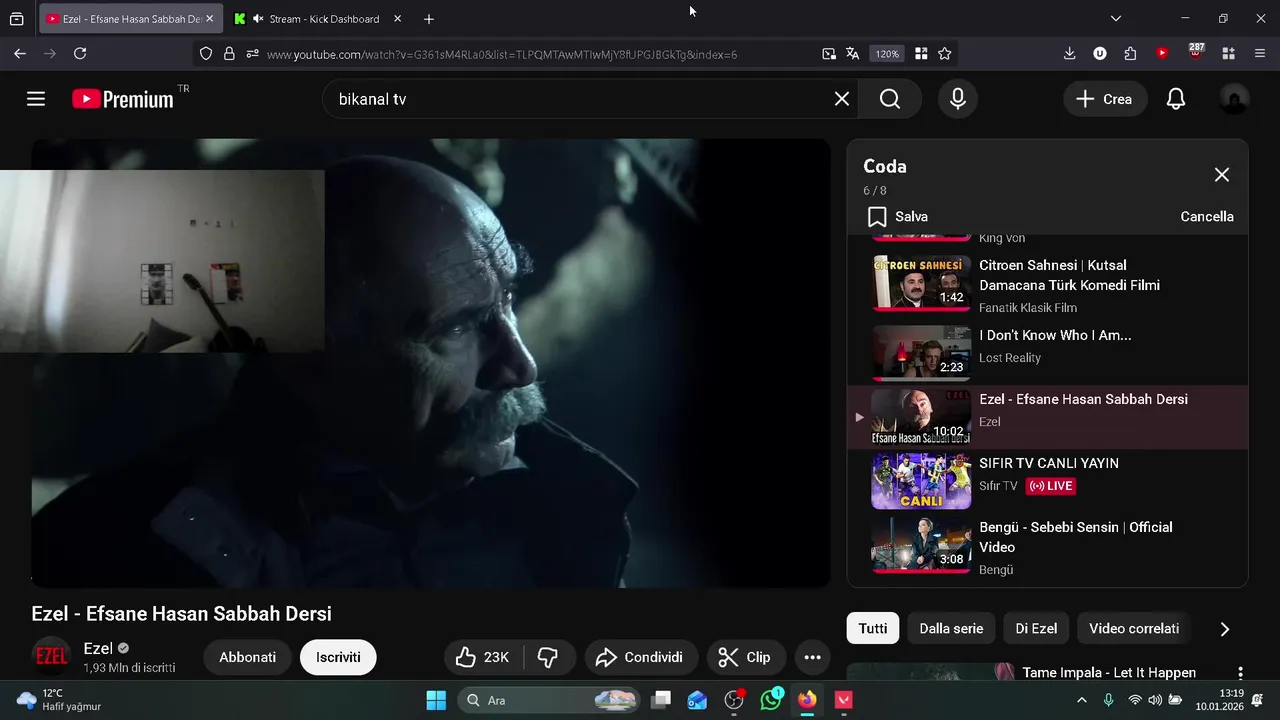Viewport: 1280px width, 720px height.
Task: Open the Extensions puzzle icon
Action: point(1130,54)
